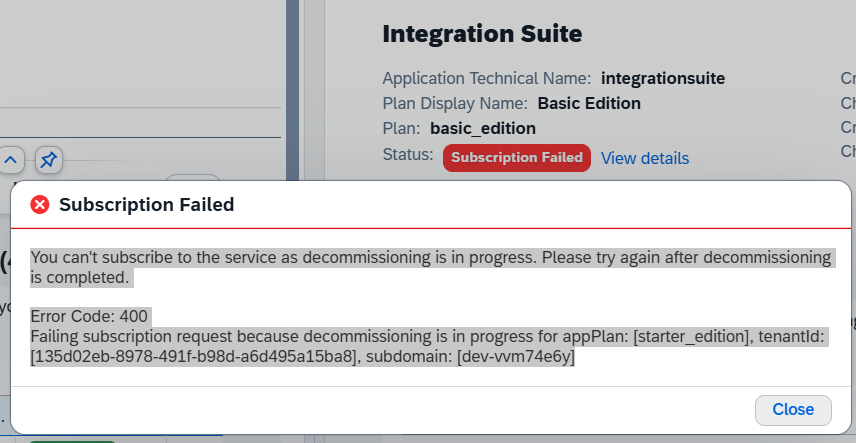
Task: Click the Plan Display Name label
Action: tap(455, 103)
